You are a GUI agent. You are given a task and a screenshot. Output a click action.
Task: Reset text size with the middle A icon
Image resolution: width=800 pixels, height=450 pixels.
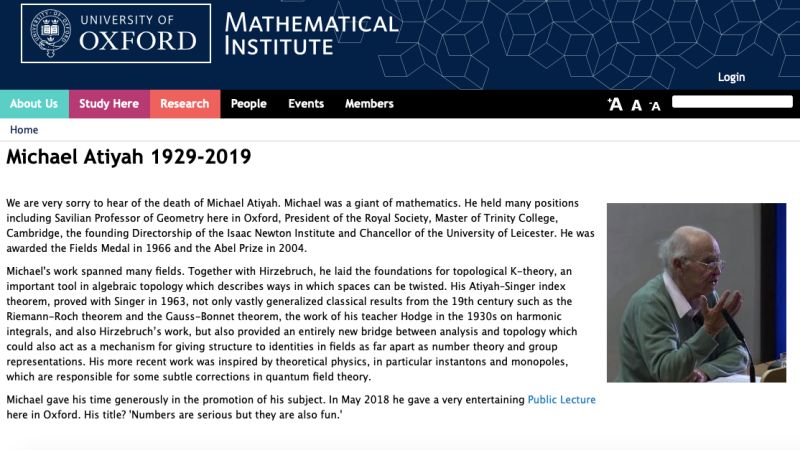click(636, 104)
